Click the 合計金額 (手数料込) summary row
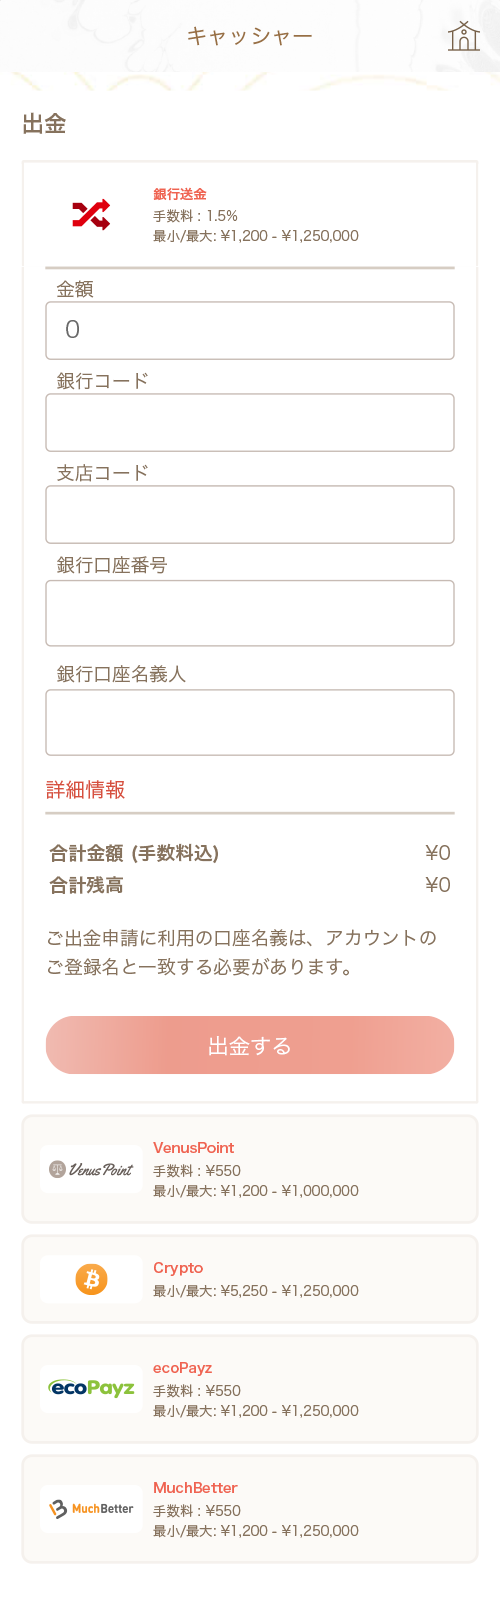 tap(250, 853)
